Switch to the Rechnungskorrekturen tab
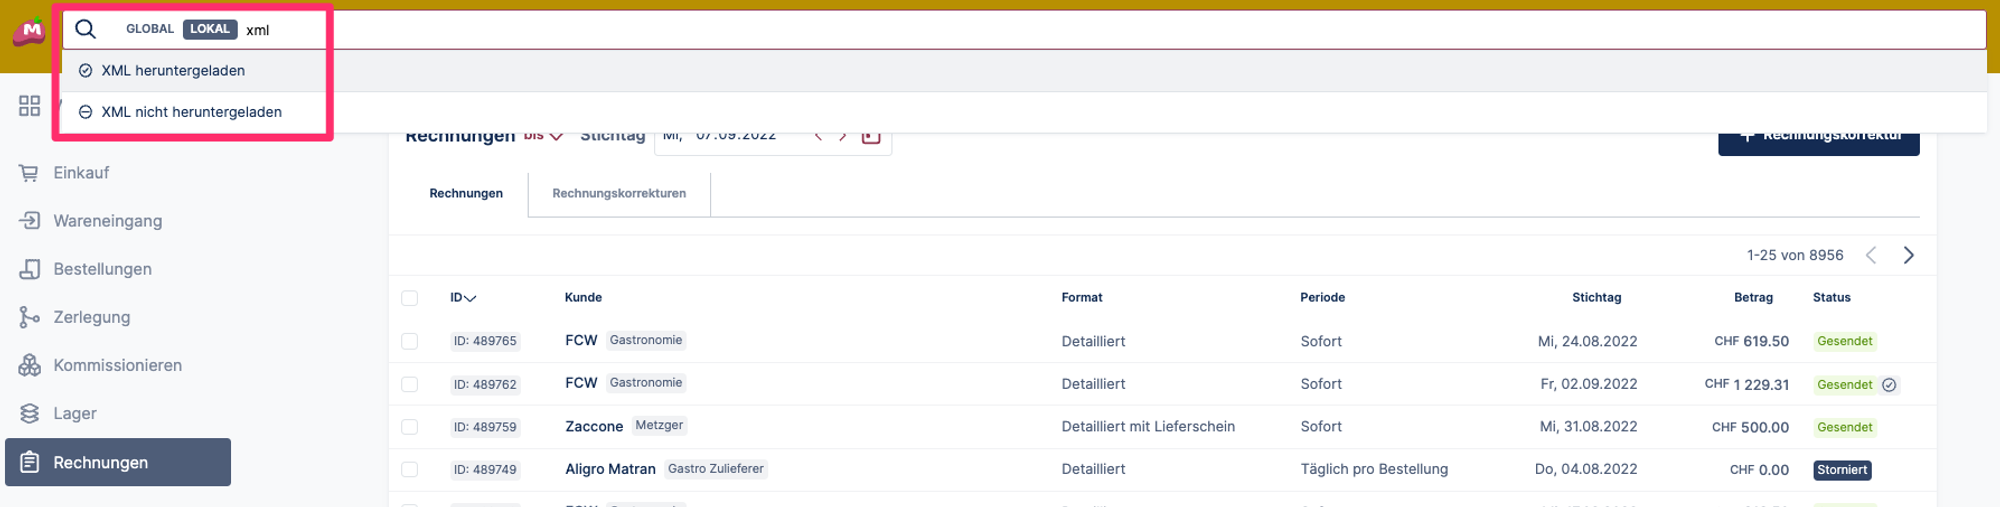This screenshot has height=507, width=2000. click(619, 193)
